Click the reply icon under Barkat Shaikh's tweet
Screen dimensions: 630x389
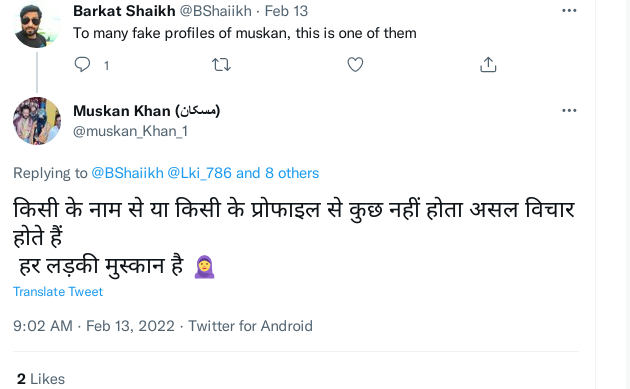click(82, 65)
